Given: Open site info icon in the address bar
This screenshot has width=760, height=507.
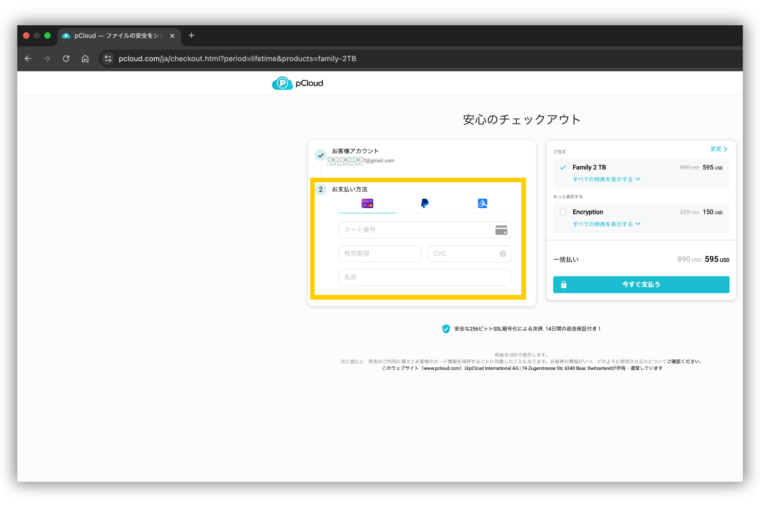Looking at the screenshot, I should [108, 59].
